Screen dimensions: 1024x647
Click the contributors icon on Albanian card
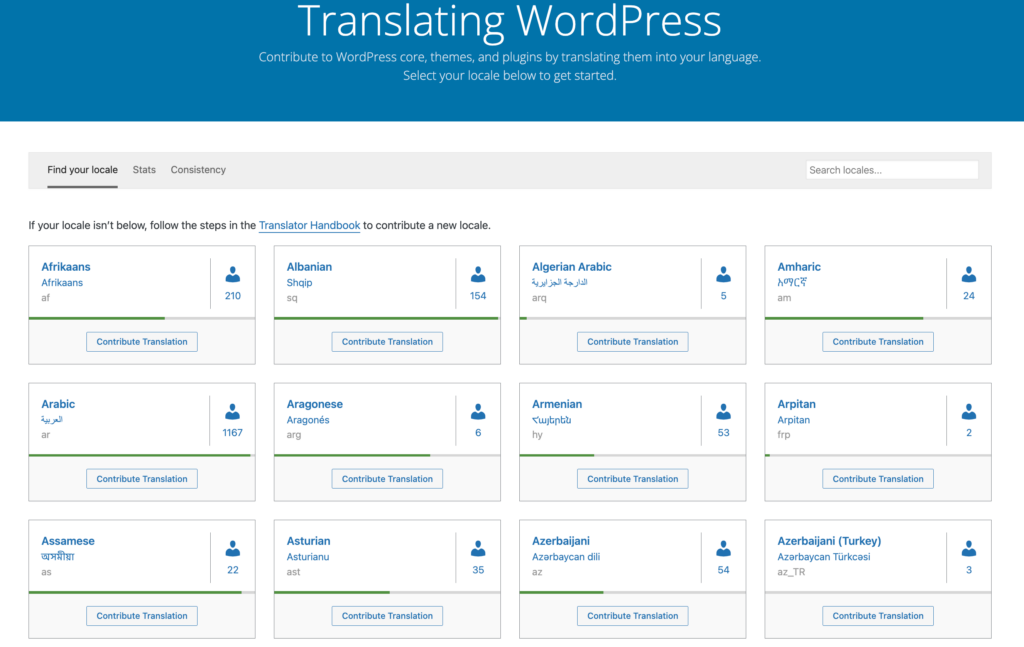coord(478,274)
